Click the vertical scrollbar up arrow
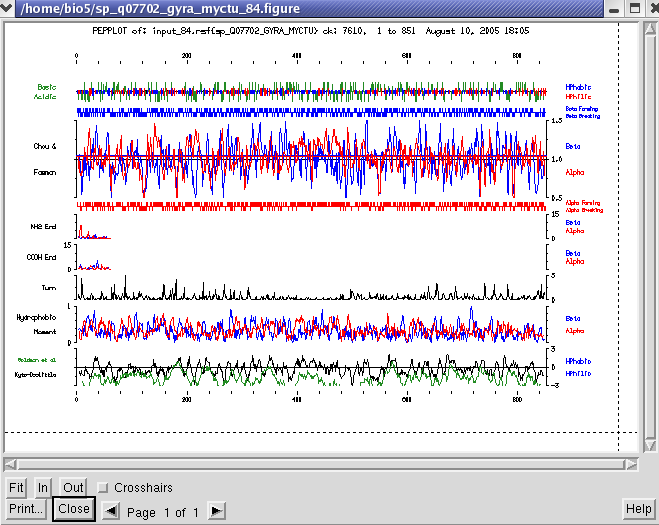This screenshot has width=659, height=525. pos(648,27)
